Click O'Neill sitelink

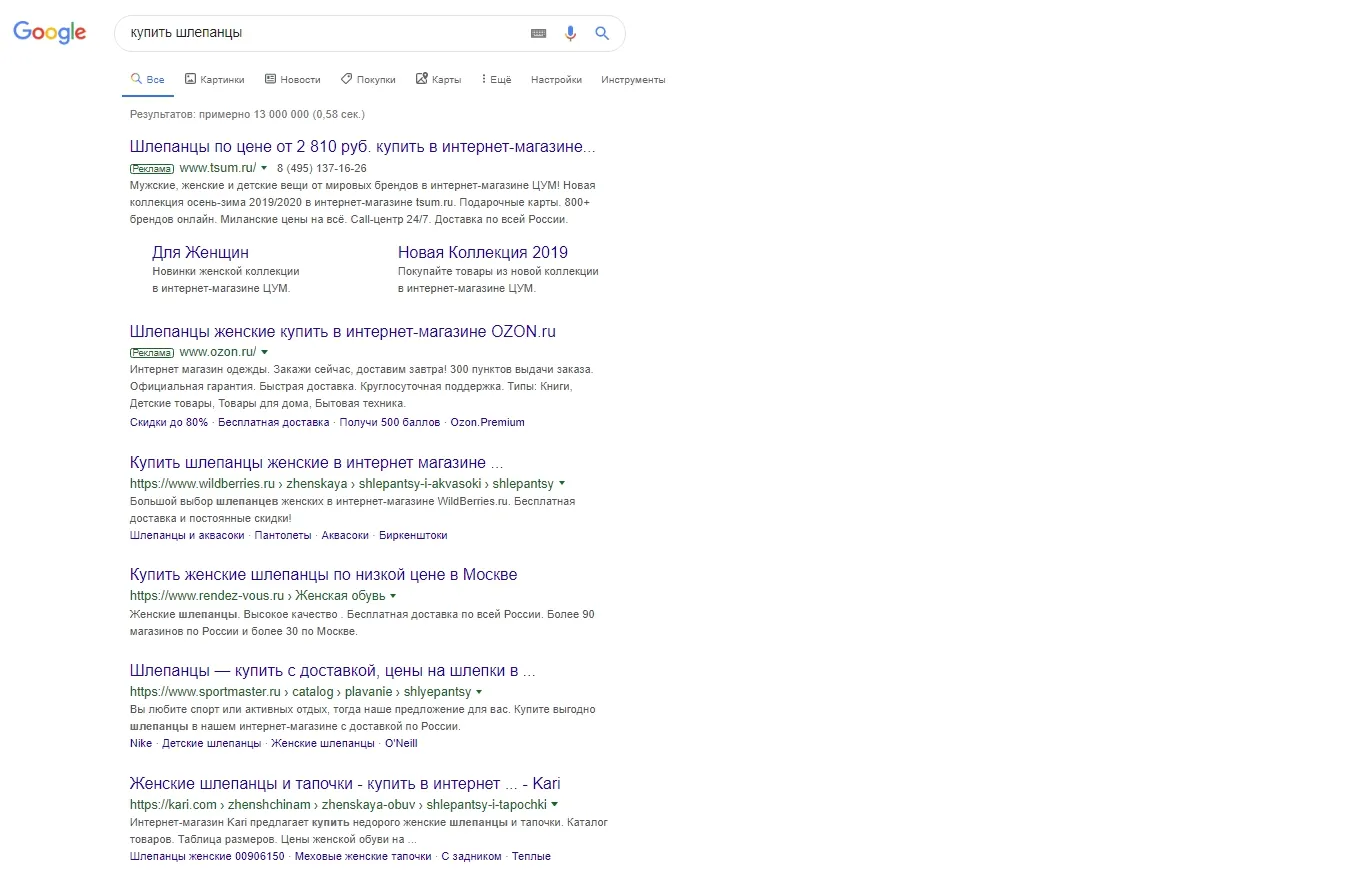401,743
